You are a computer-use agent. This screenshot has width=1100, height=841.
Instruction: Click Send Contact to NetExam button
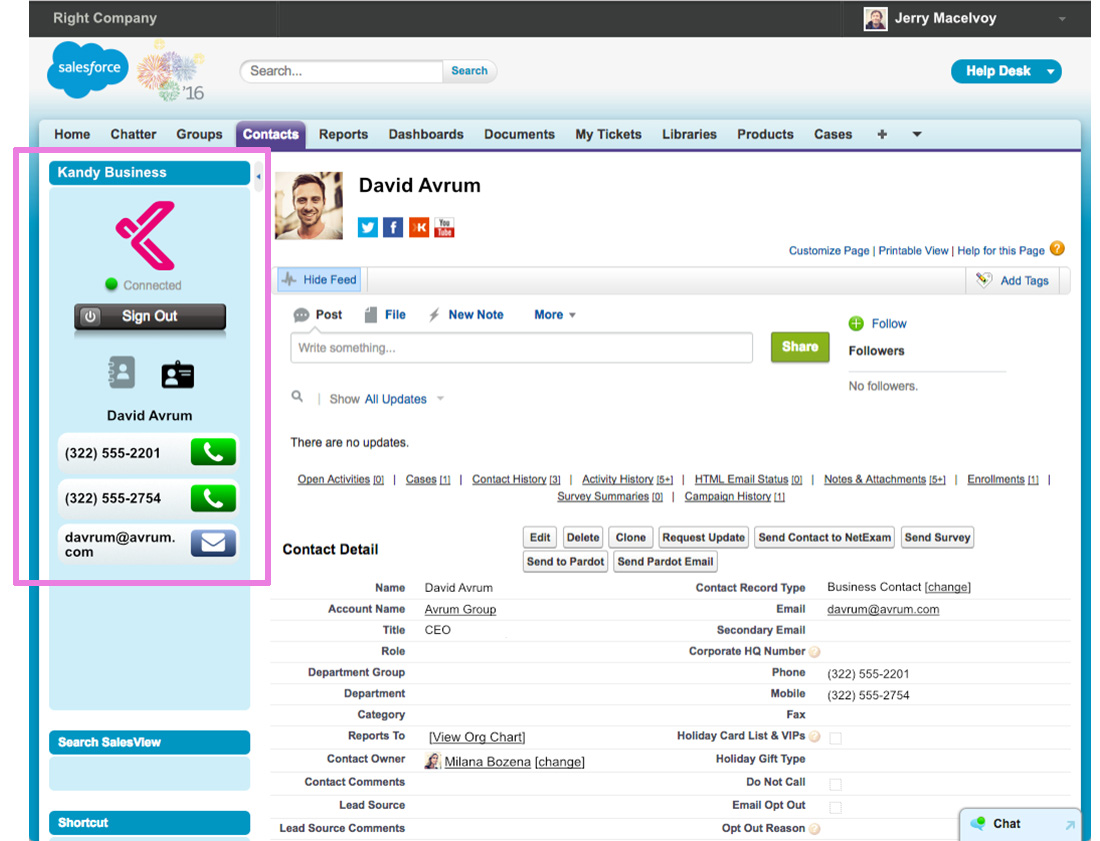(x=824, y=537)
